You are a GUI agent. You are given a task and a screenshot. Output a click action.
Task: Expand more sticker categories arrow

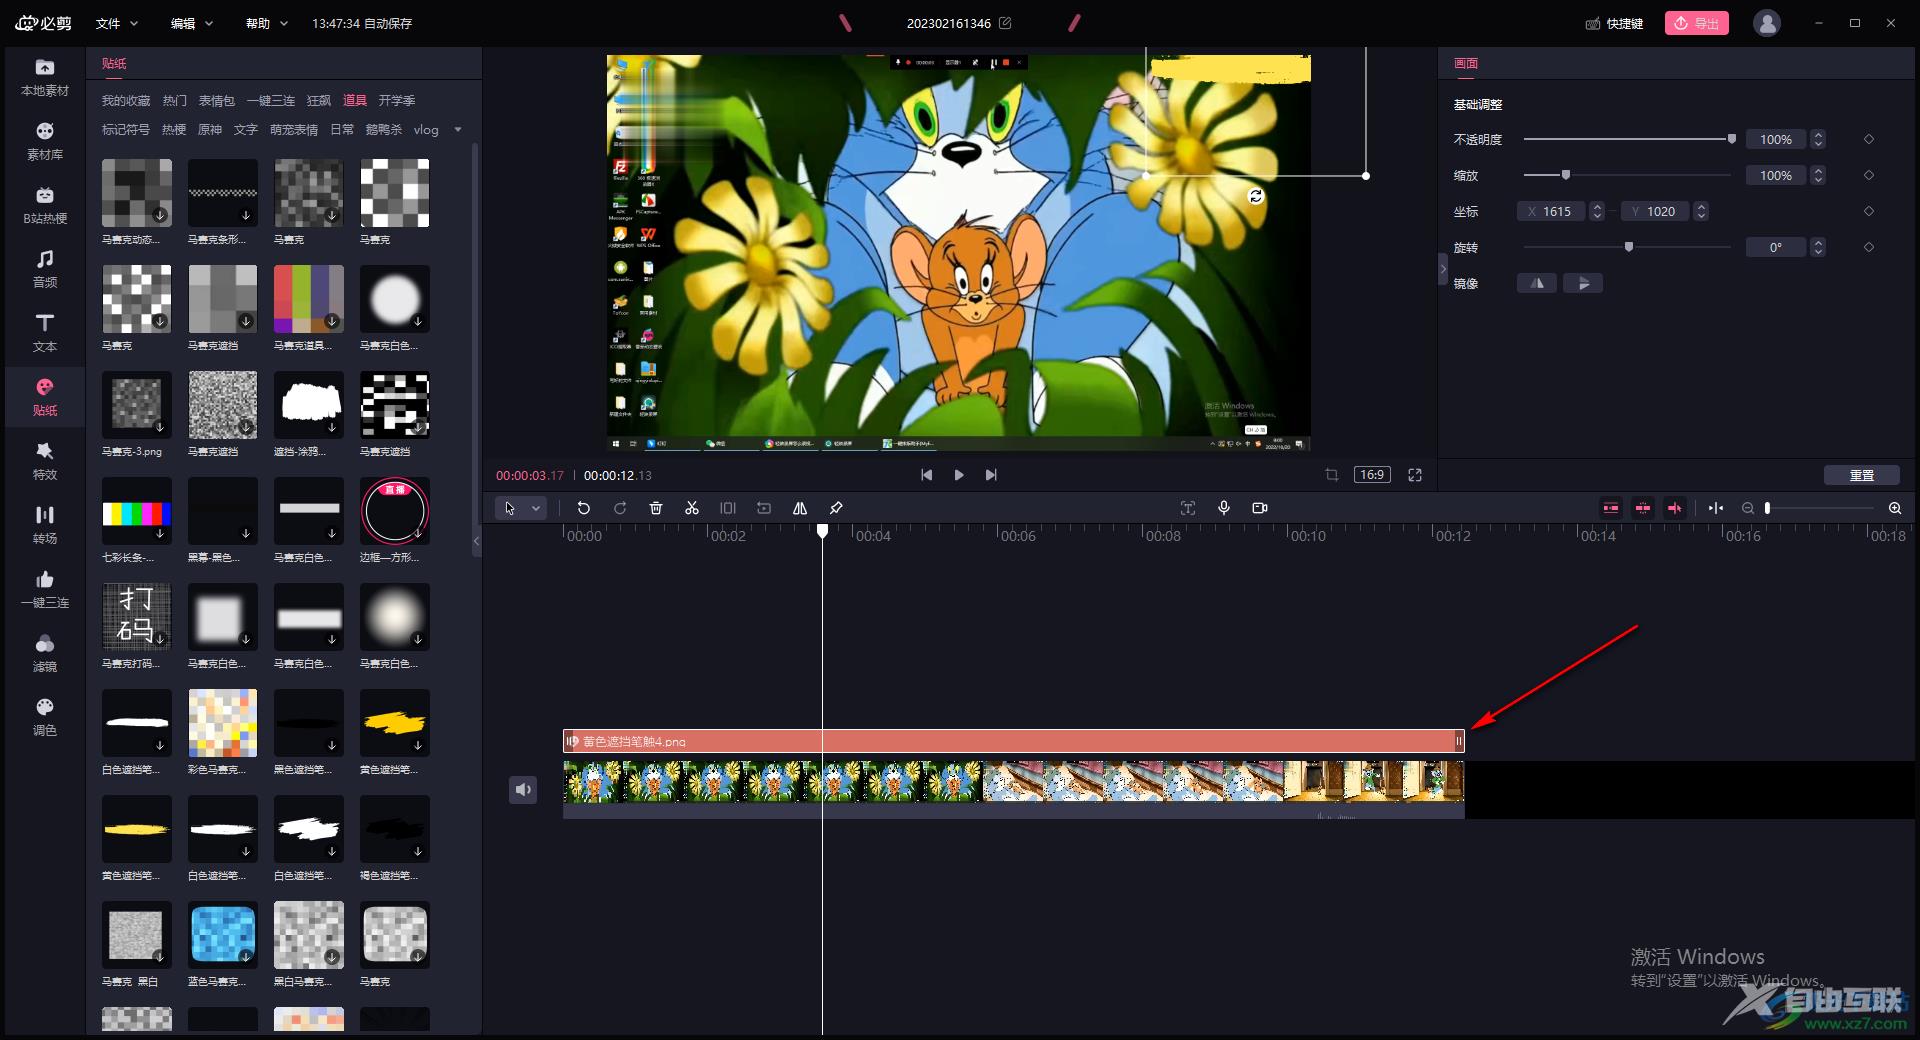coord(458,129)
